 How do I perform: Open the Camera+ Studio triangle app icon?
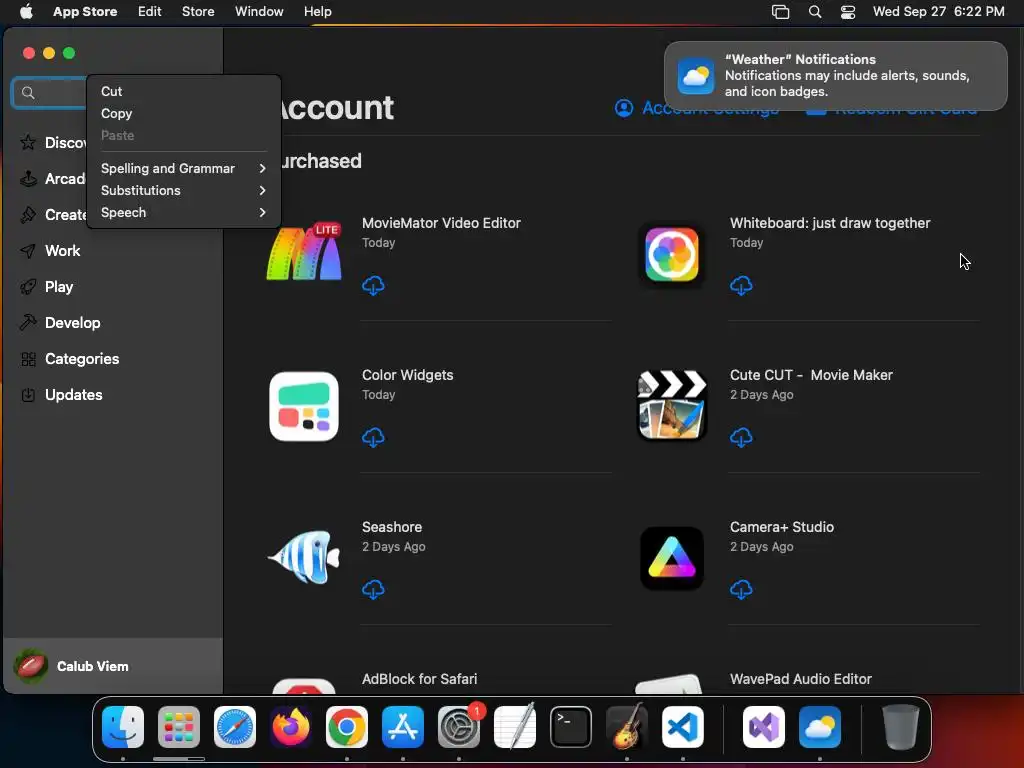(x=671, y=558)
